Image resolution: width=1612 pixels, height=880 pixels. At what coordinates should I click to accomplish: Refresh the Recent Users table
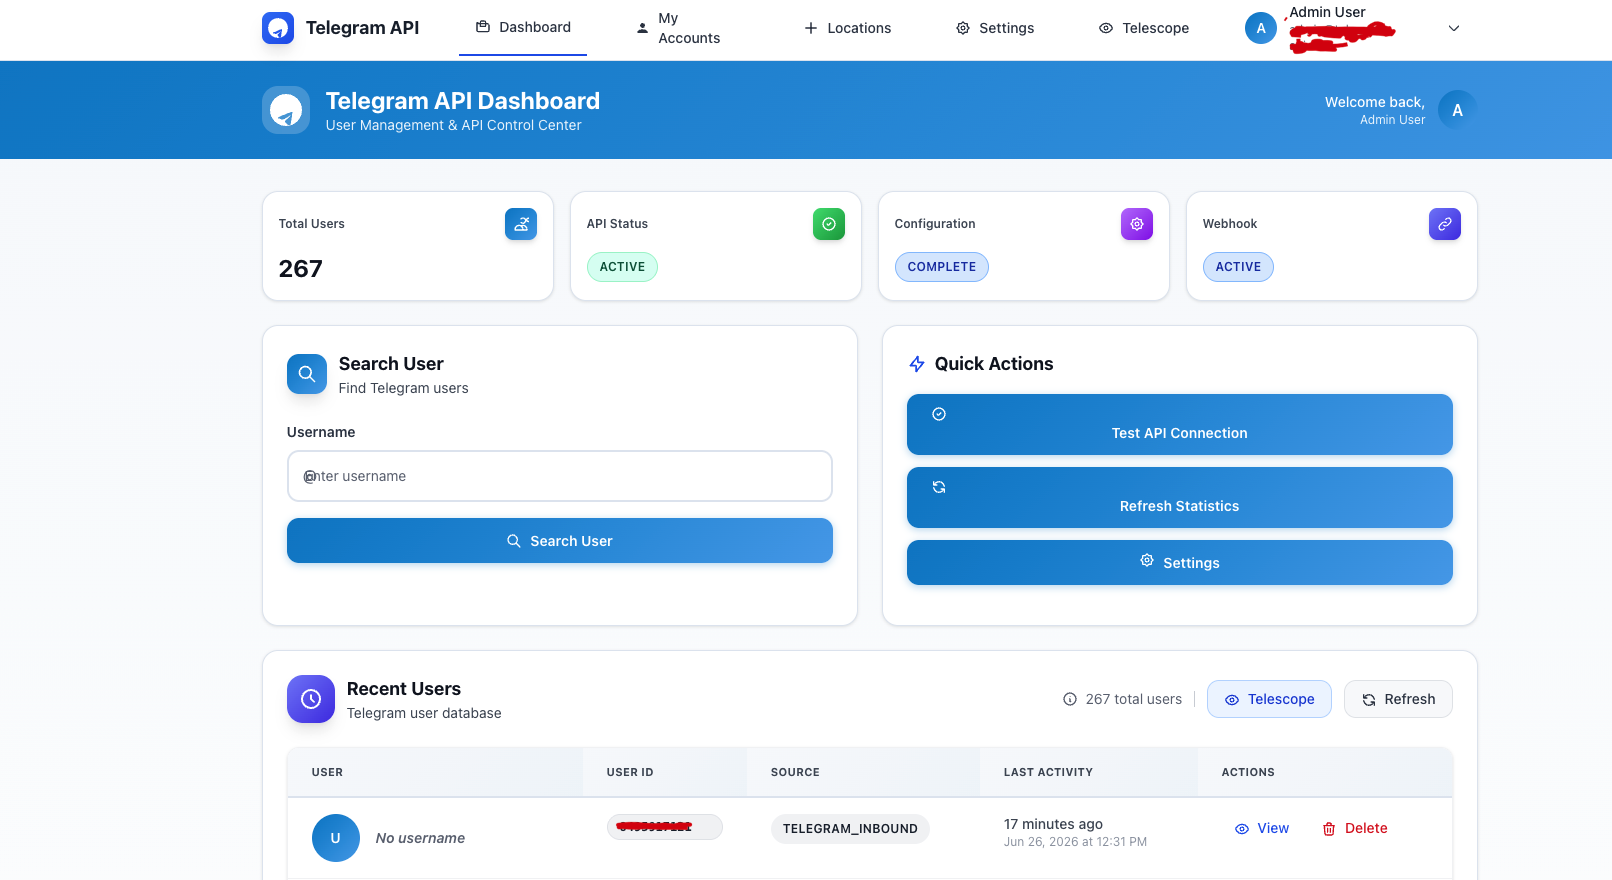click(x=1398, y=699)
